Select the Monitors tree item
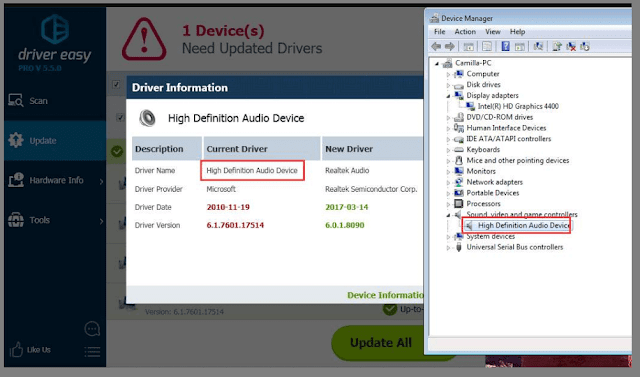 coord(481,171)
